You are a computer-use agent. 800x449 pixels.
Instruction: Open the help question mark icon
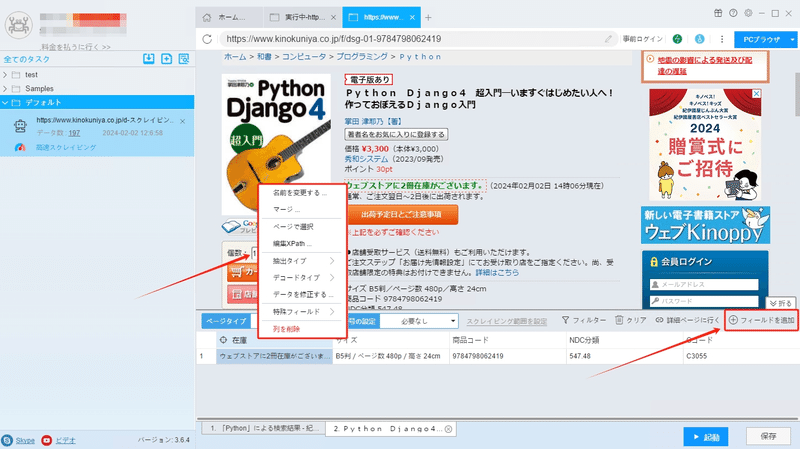733,13
